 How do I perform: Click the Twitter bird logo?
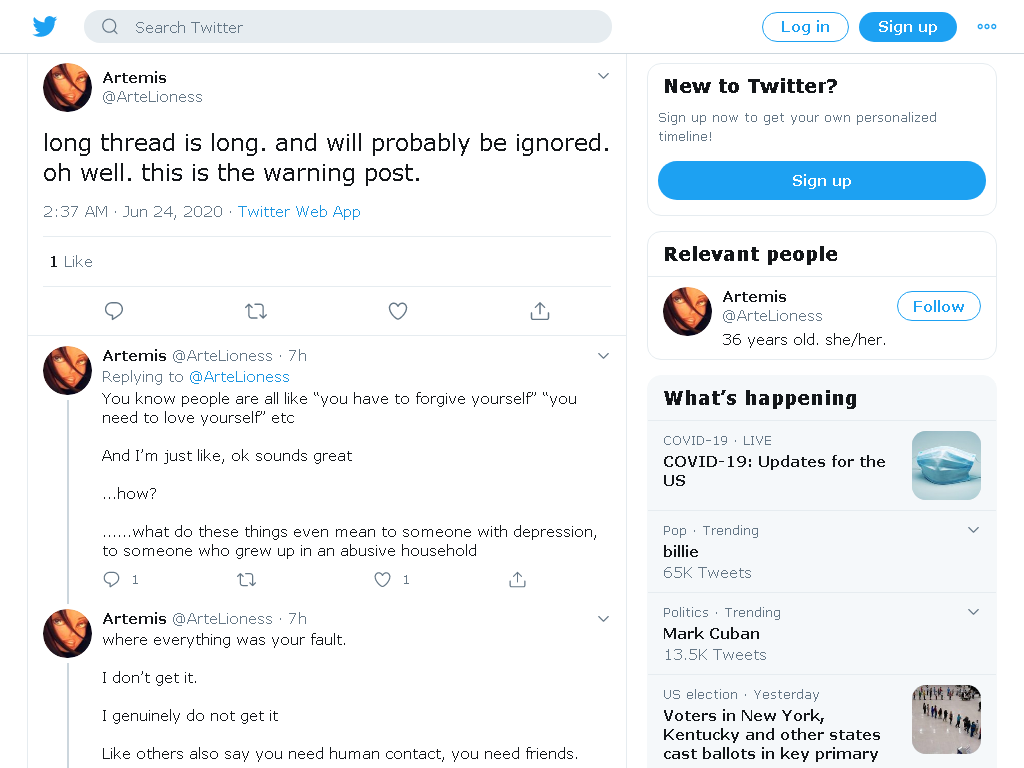[x=45, y=27]
